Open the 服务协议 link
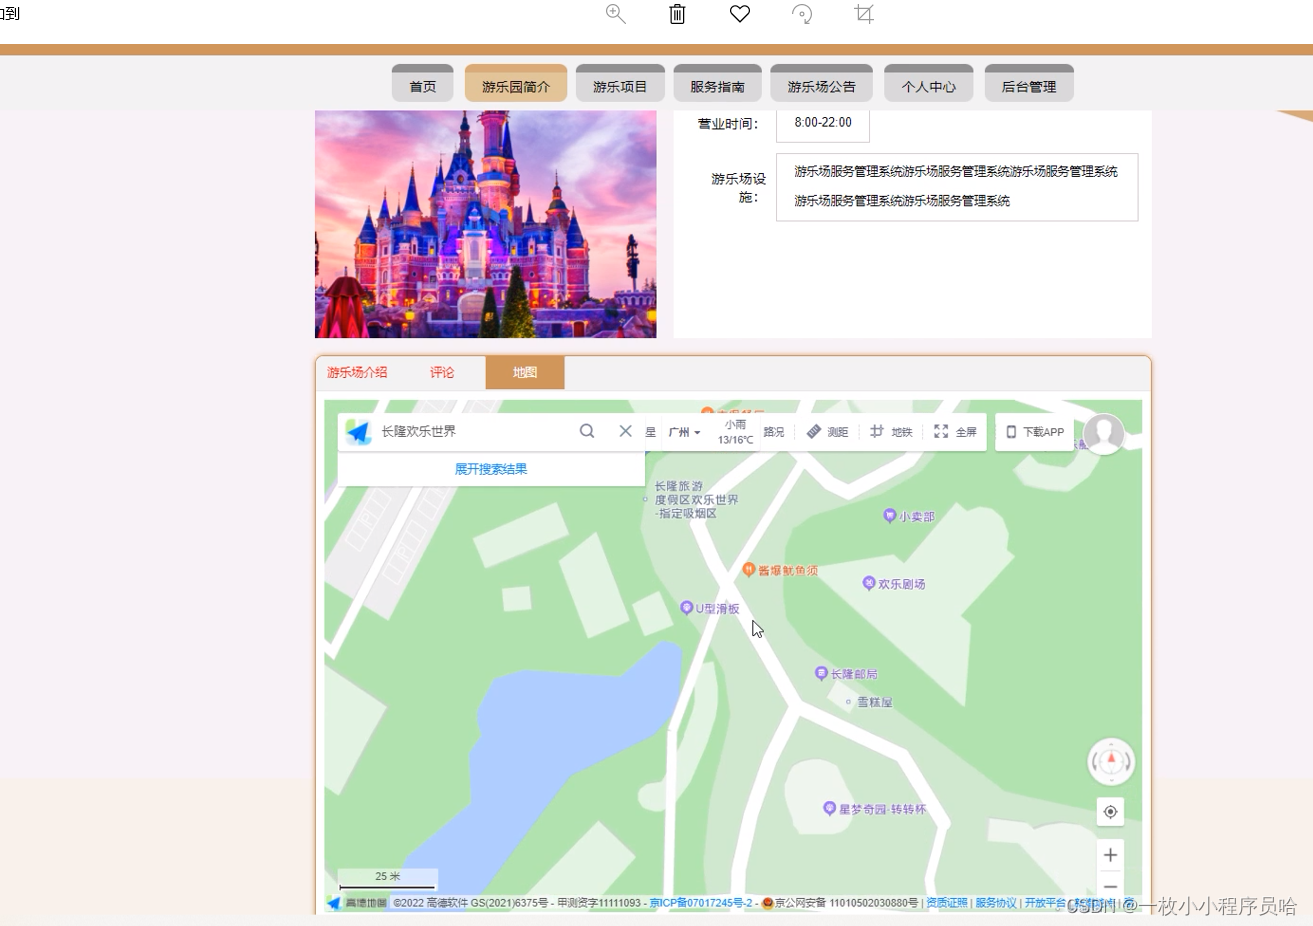Image resolution: width=1313 pixels, height=926 pixels. (x=996, y=903)
